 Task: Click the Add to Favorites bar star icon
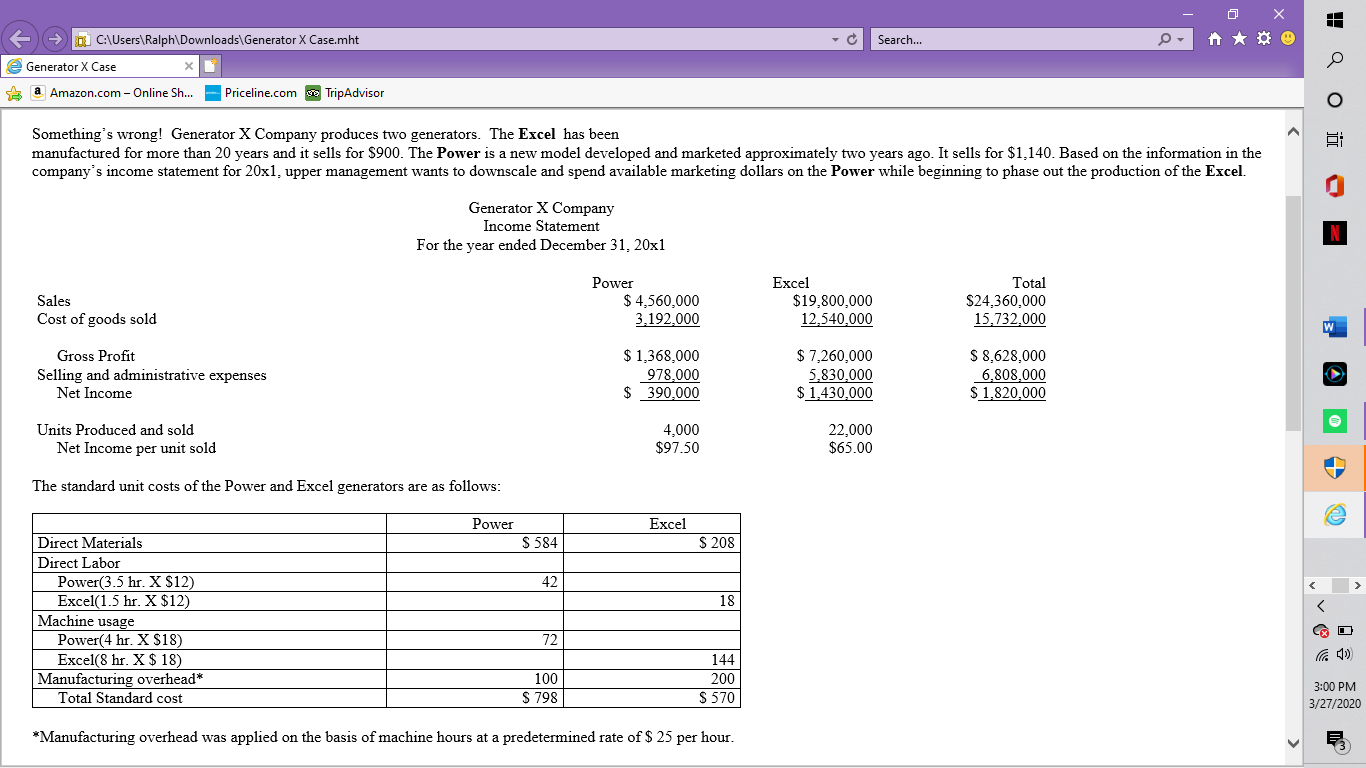point(14,93)
